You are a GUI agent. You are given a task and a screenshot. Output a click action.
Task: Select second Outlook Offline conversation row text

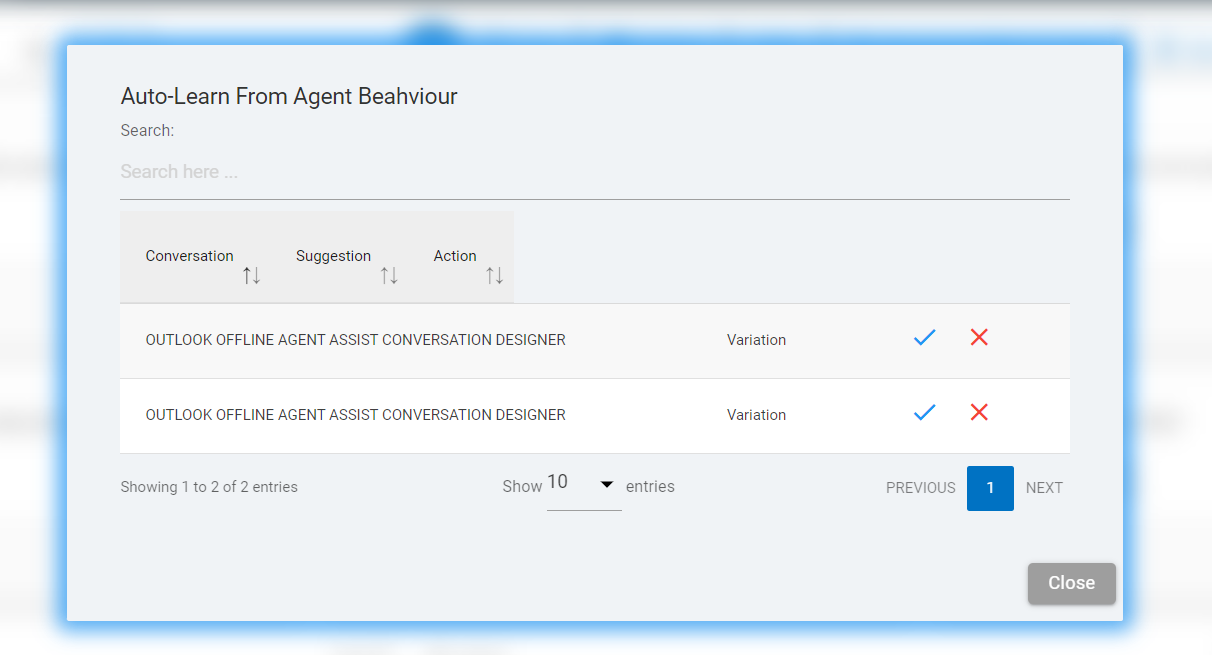click(355, 415)
